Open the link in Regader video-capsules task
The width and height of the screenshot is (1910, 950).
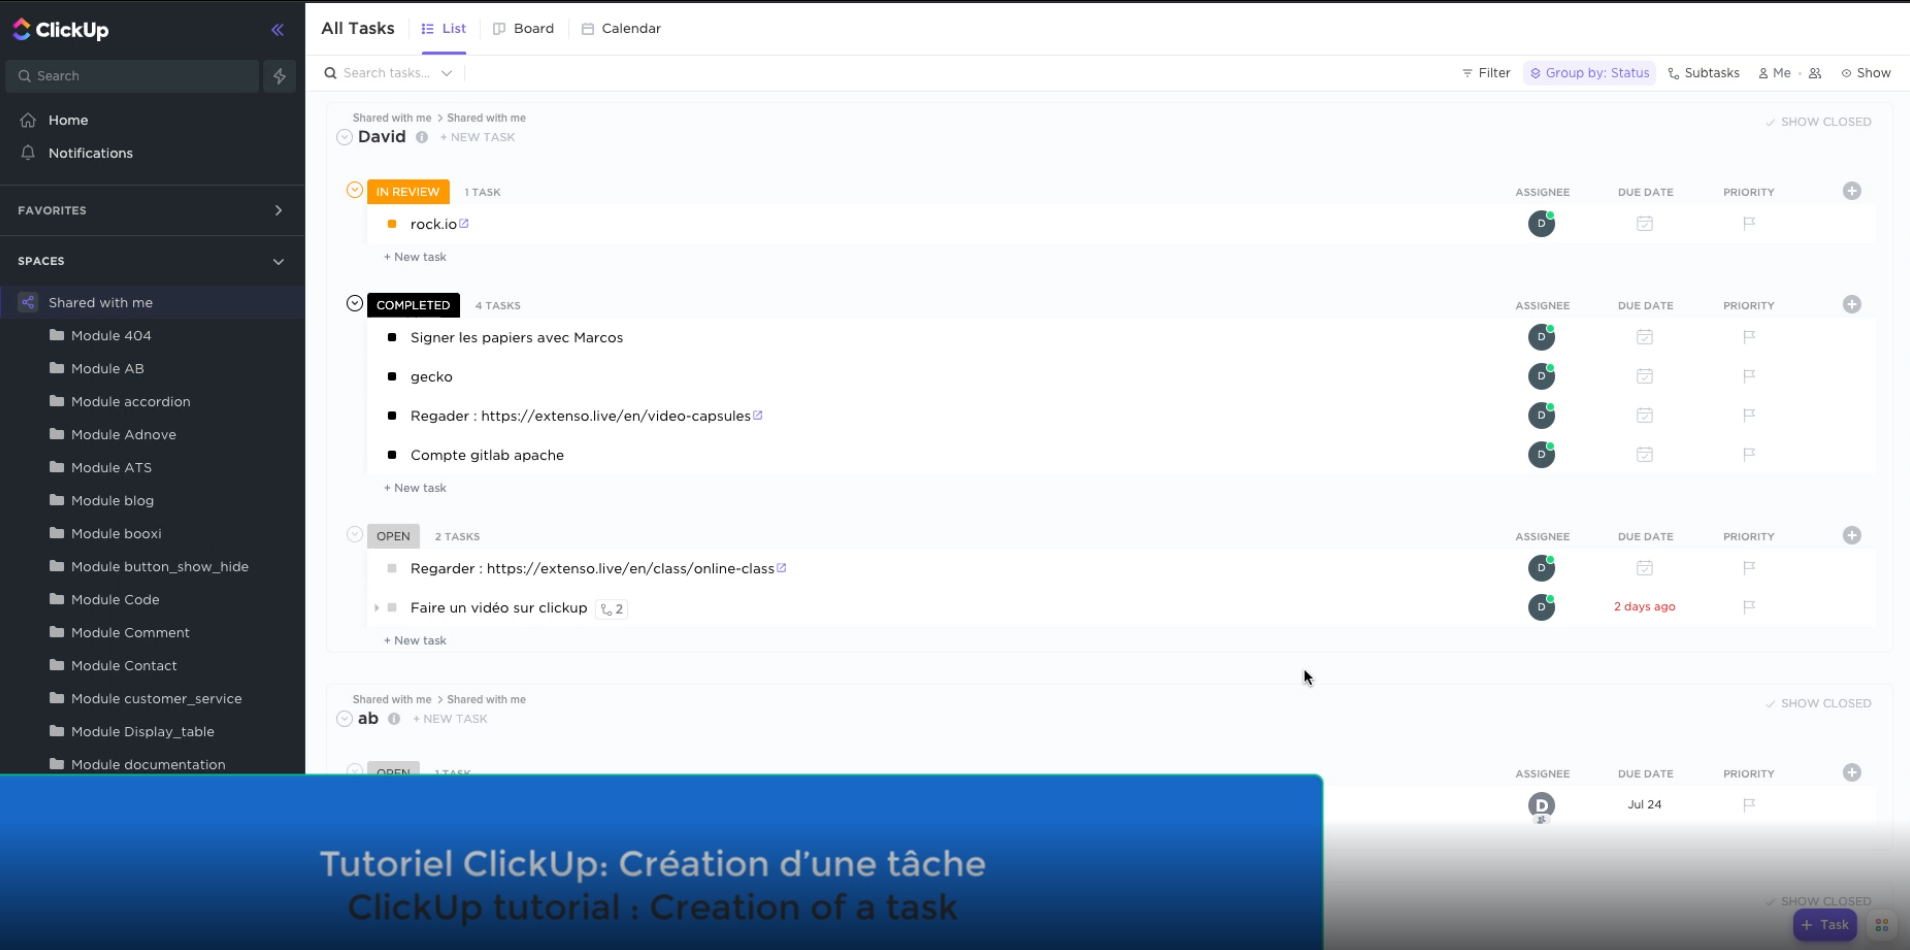click(758, 415)
